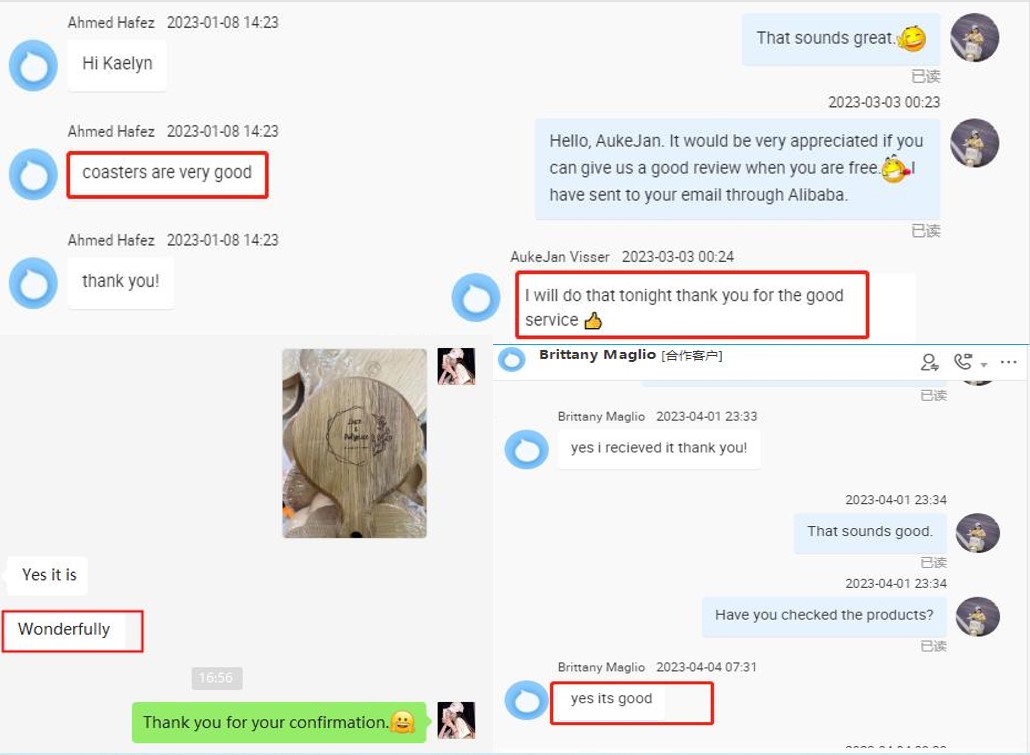Click the Brittany Maglio name in header
Image resolution: width=1030 pixels, height=755 pixels.
[x=597, y=355]
